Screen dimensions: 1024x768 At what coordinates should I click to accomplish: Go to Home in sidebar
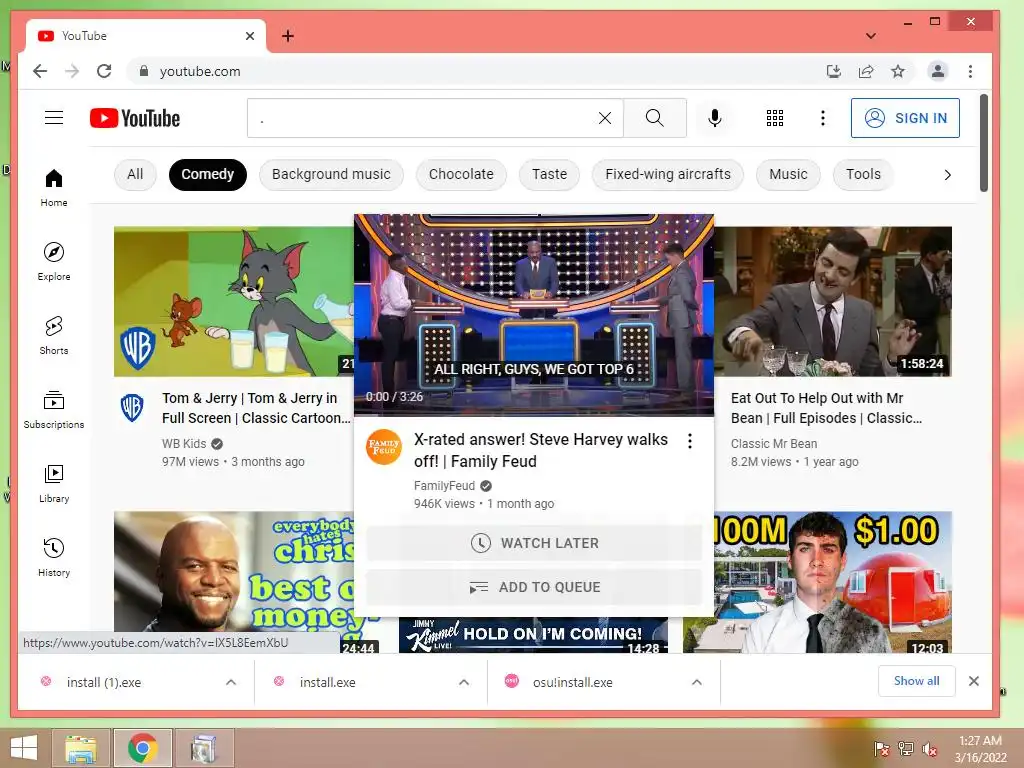point(54,188)
